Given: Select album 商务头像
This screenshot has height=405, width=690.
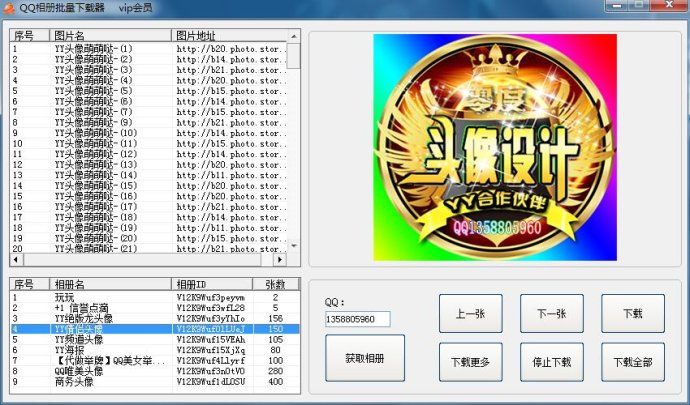Looking at the screenshot, I should (x=154, y=382).
